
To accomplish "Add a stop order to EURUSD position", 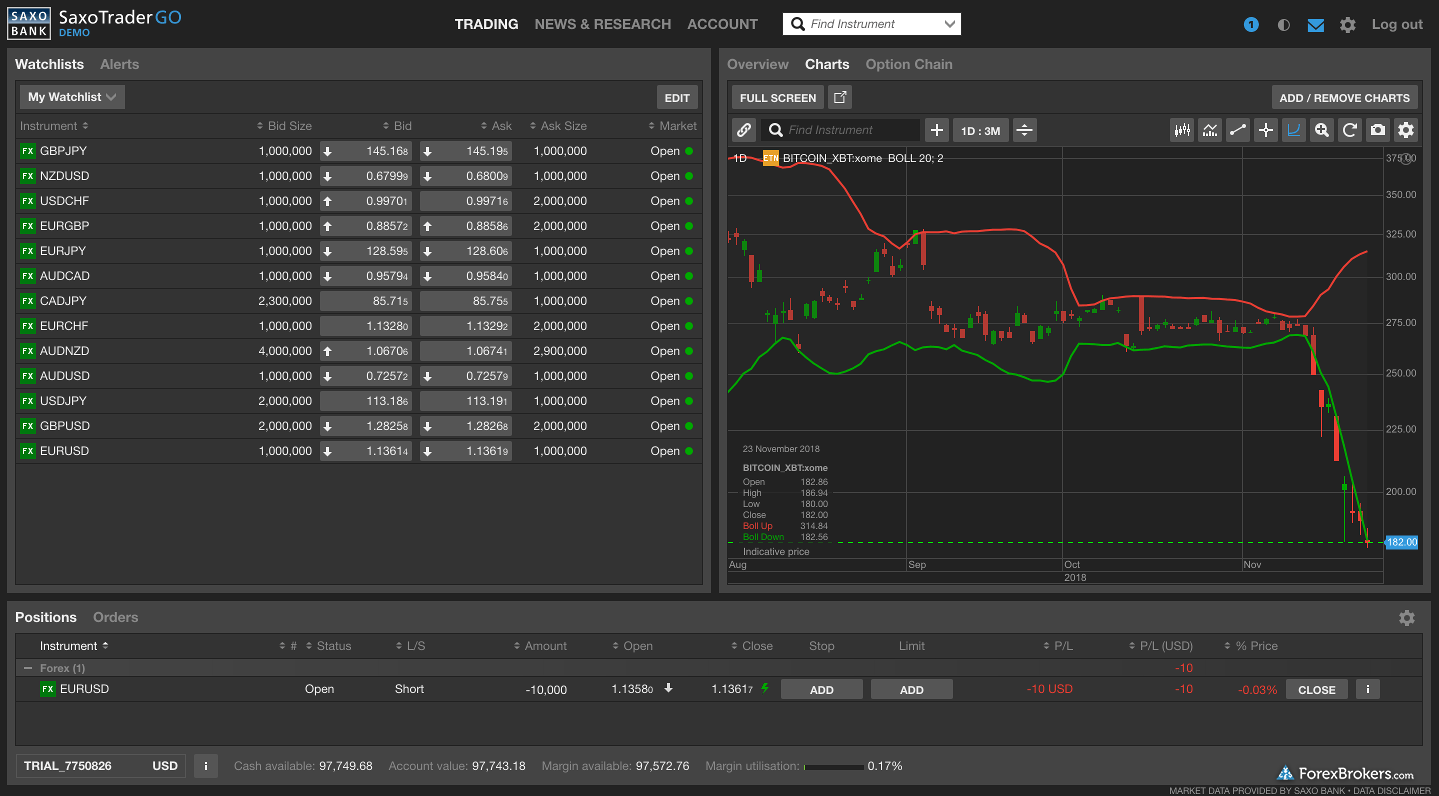I will coord(822,689).
